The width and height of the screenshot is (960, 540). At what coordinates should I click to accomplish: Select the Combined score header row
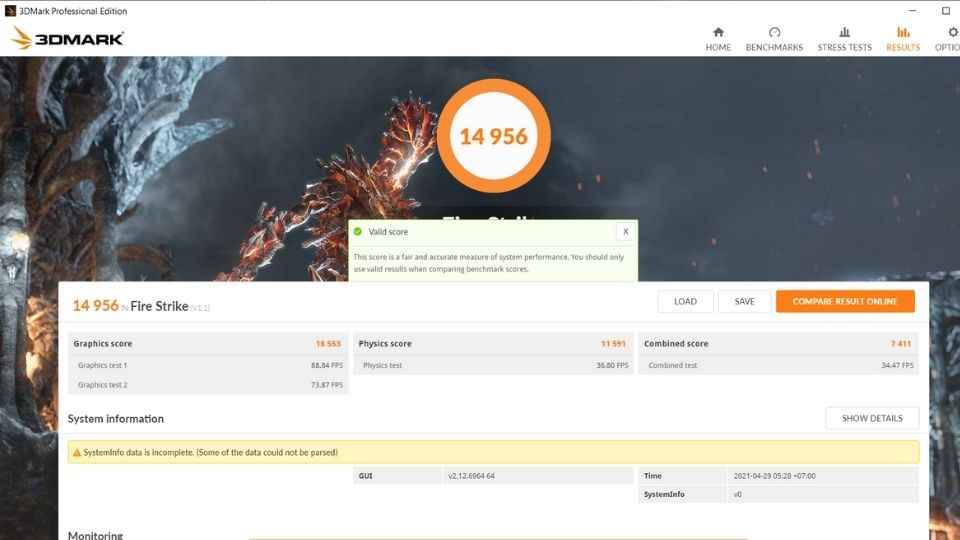[x=778, y=343]
